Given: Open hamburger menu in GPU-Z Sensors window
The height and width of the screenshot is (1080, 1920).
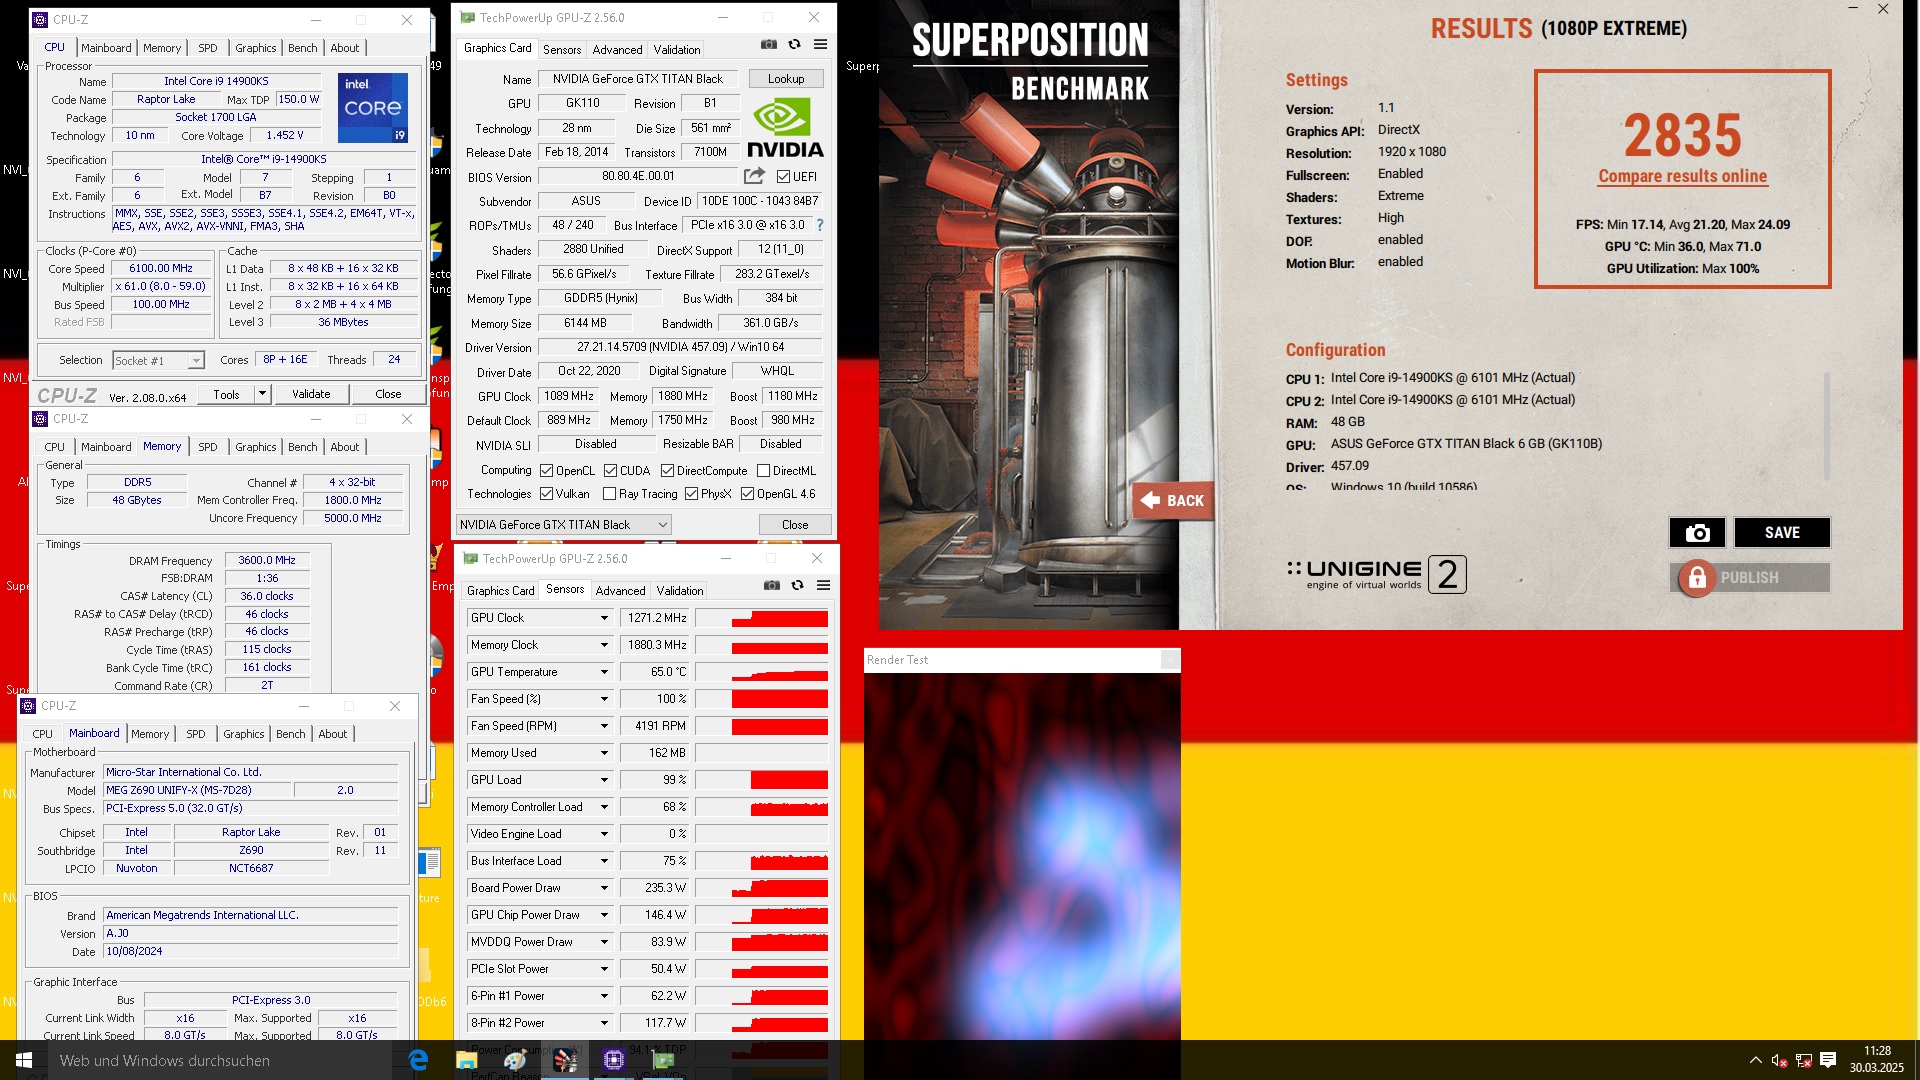Looking at the screenshot, I should click(823, 586).
